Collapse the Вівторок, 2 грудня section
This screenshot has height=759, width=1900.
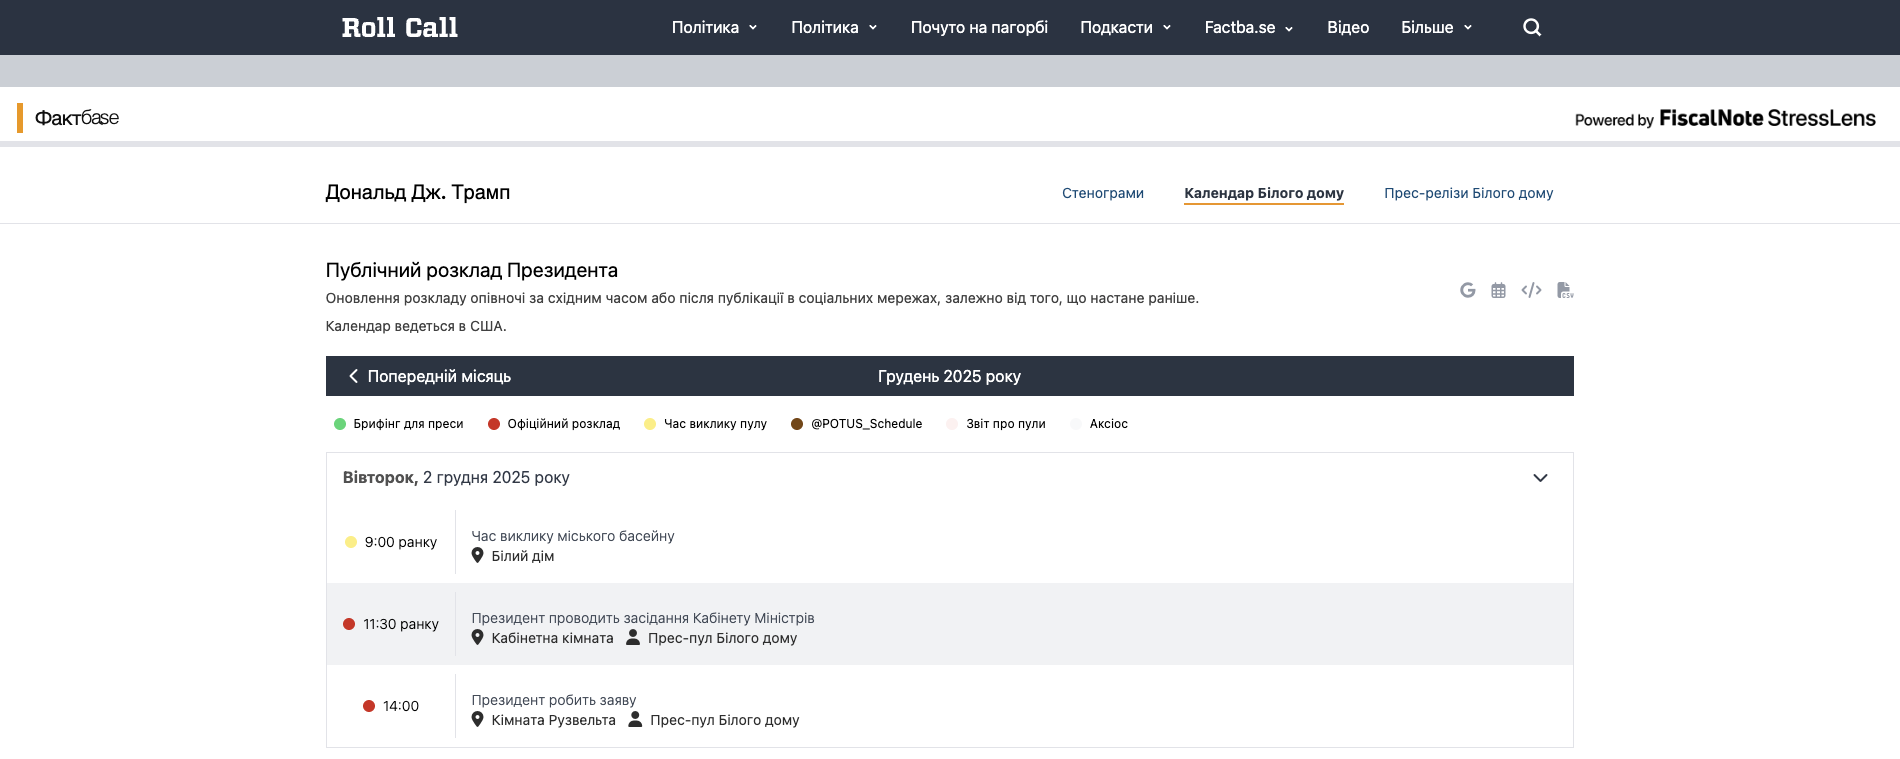click(x=1540, y=478)
